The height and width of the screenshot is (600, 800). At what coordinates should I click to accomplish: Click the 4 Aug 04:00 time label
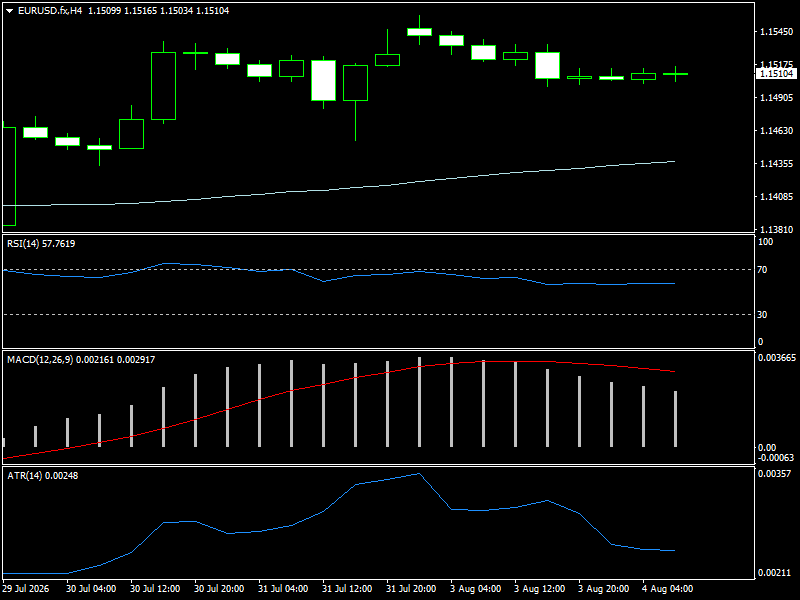667,589
